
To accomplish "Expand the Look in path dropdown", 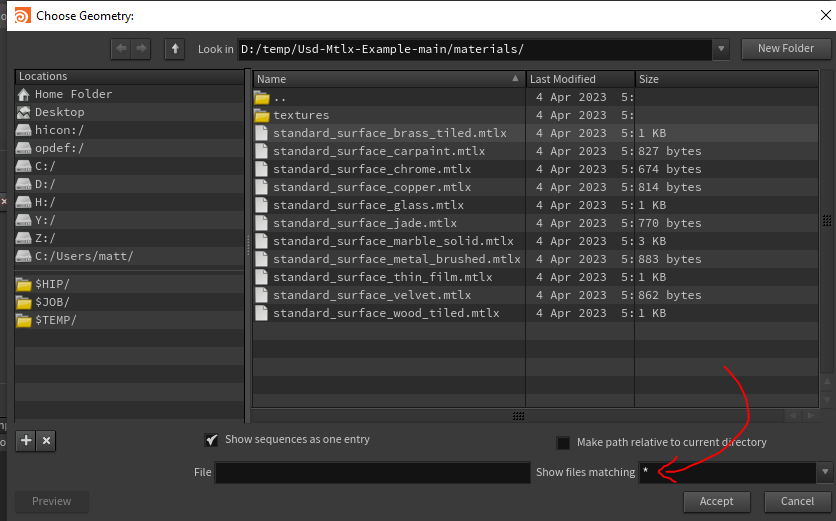I will (721, 49).
